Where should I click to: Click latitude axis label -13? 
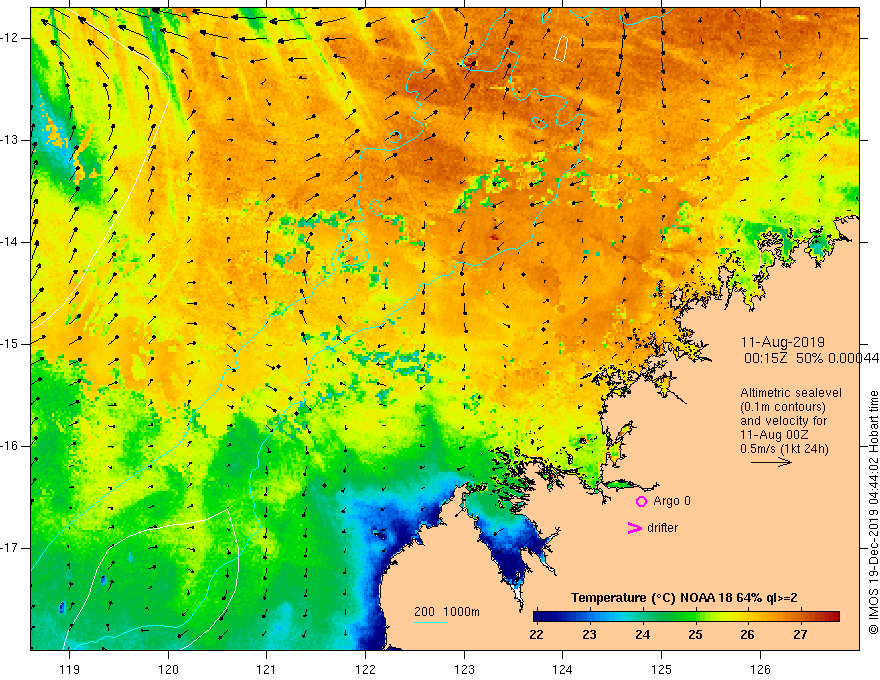tap(10, 140)
